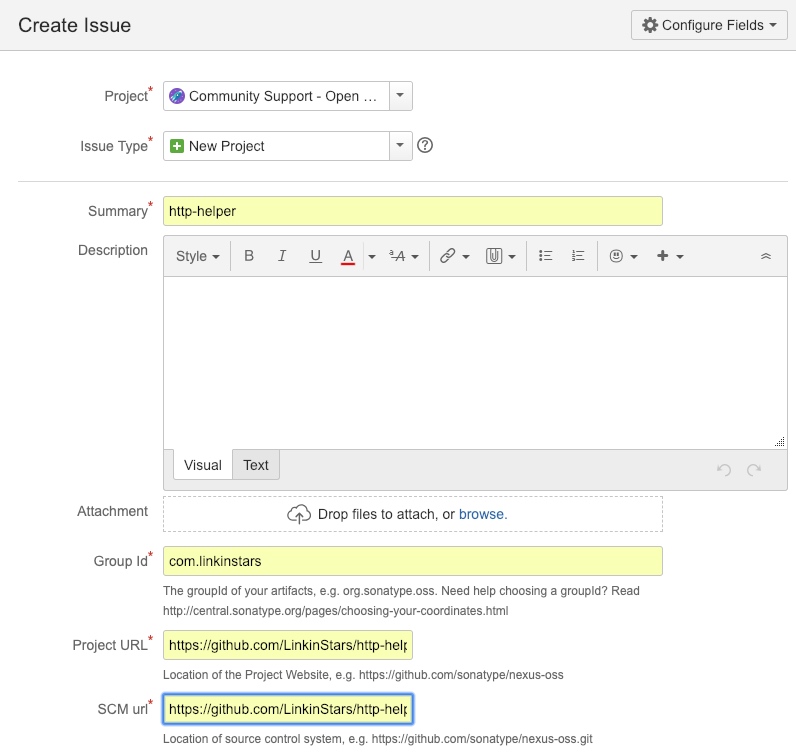
Task: Open the Project selection dropdown
Action: [x=400, y=96]
